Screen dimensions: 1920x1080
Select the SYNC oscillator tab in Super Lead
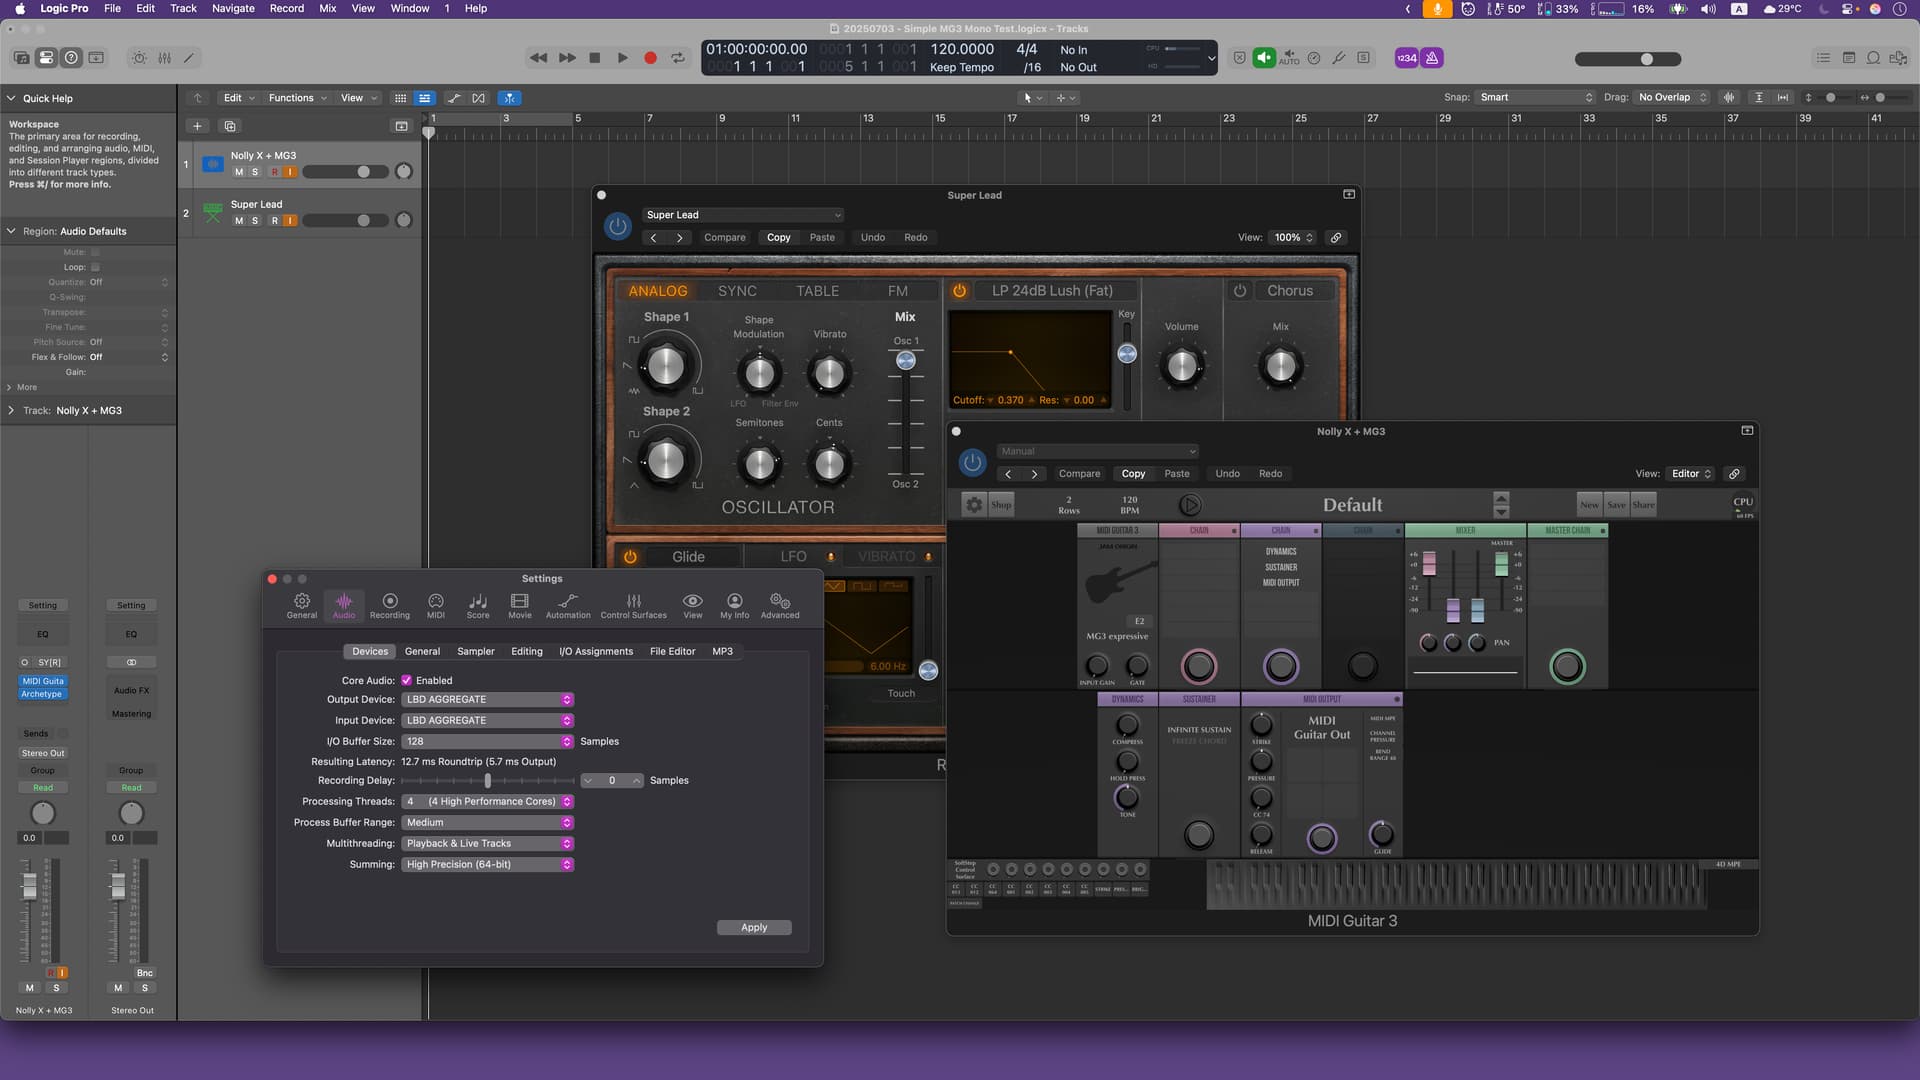coord(737,291)
